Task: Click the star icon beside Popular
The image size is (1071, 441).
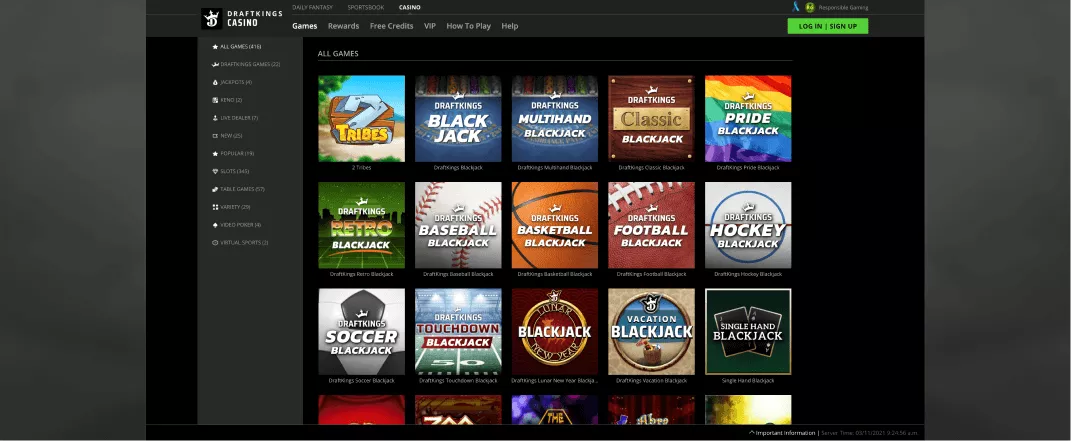Action: (x=215, y=154)
